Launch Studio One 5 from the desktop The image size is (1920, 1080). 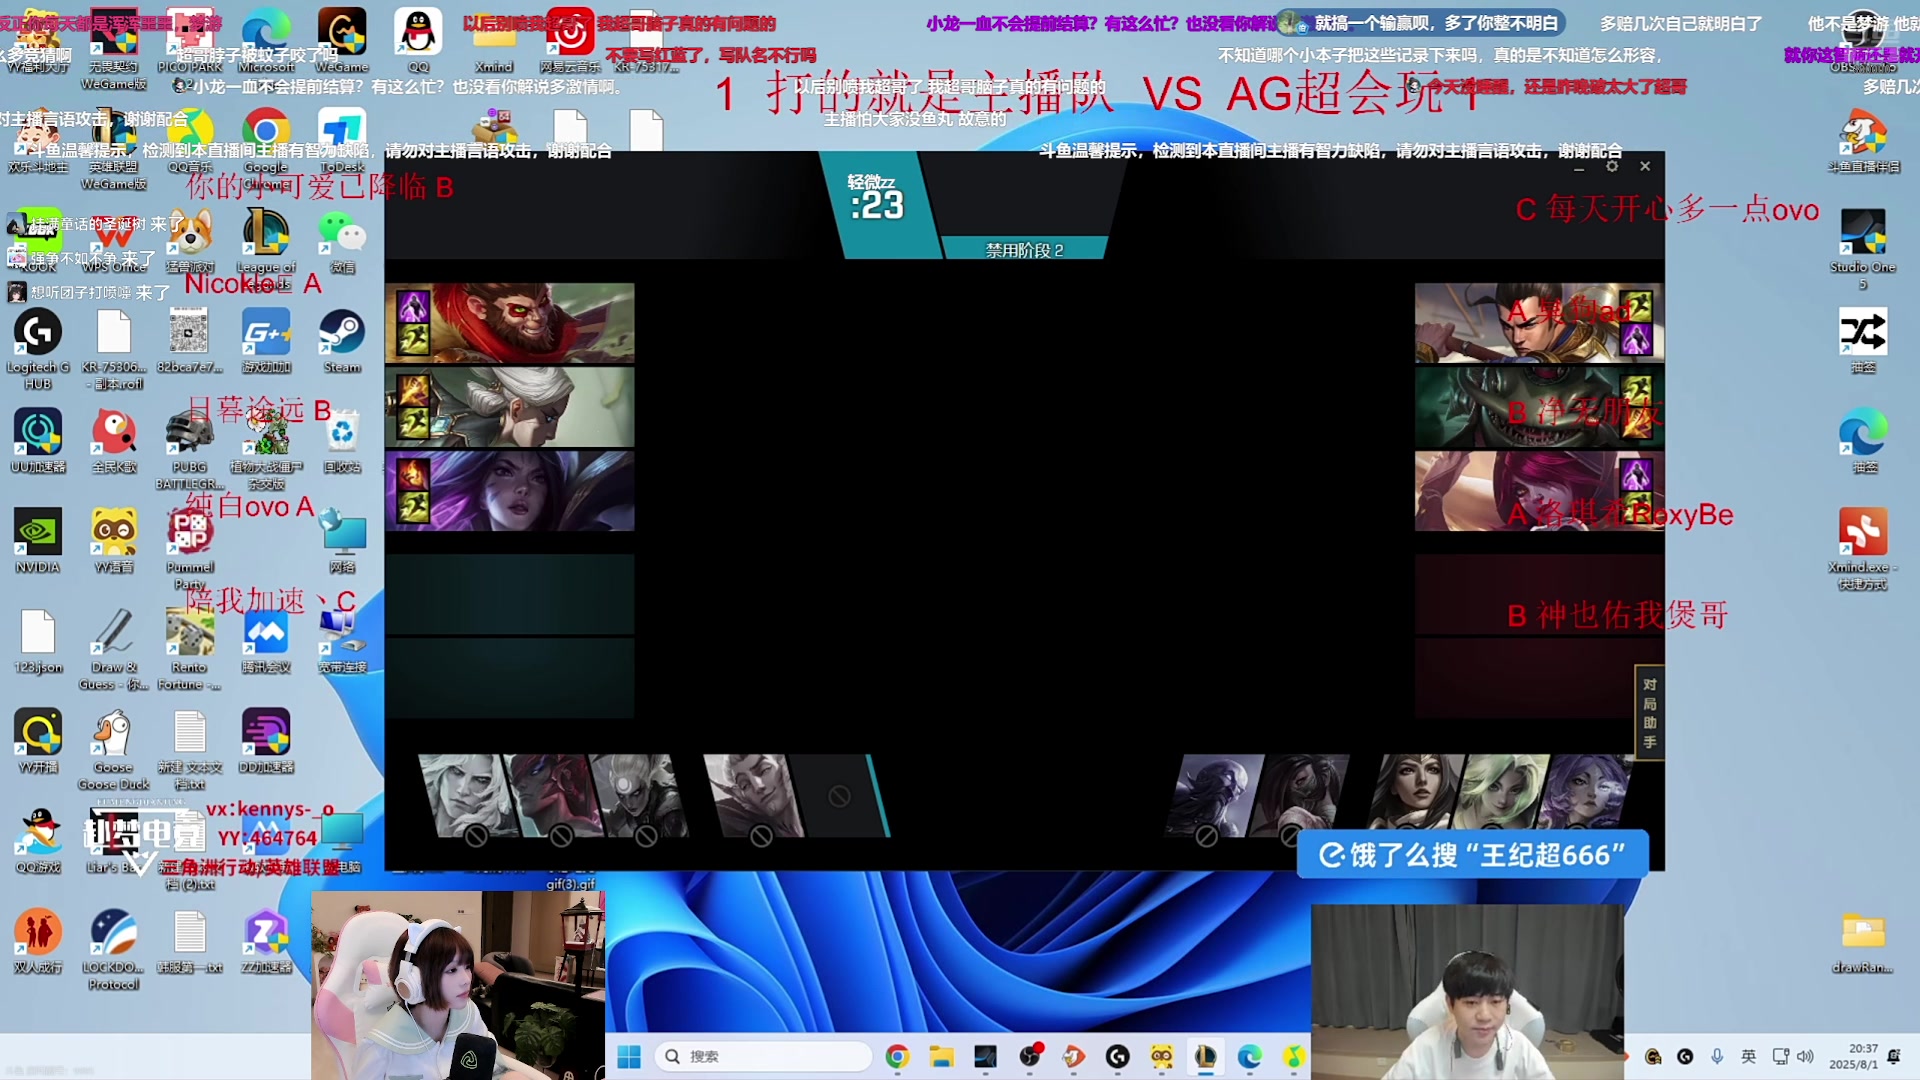coord(1863,248)
